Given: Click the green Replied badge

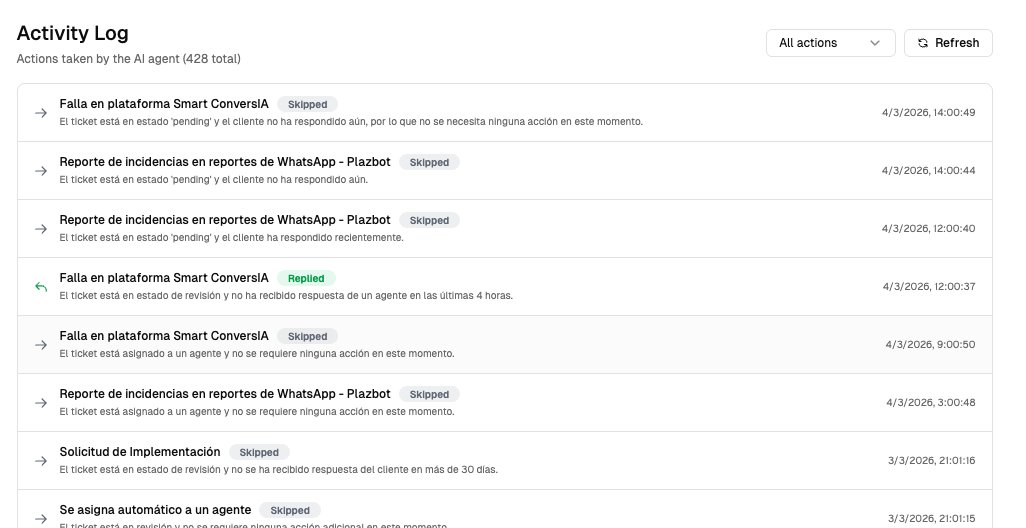Looking at the screenshot, I should 306,279.
